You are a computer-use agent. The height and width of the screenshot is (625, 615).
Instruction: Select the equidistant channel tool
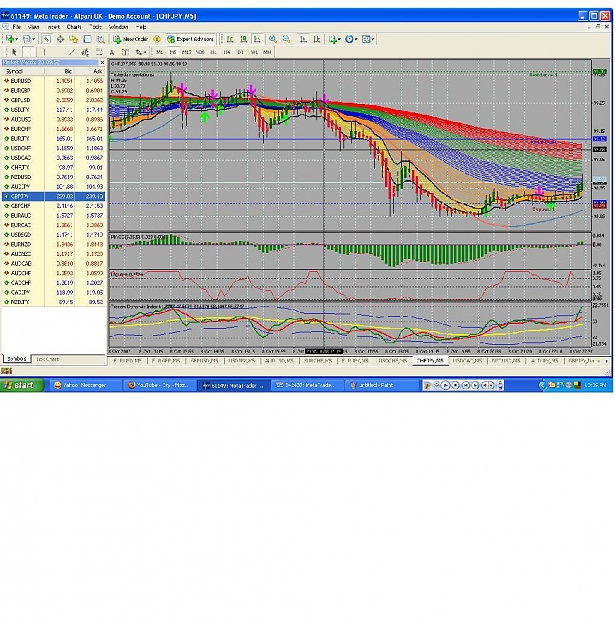tap(85, 52)
